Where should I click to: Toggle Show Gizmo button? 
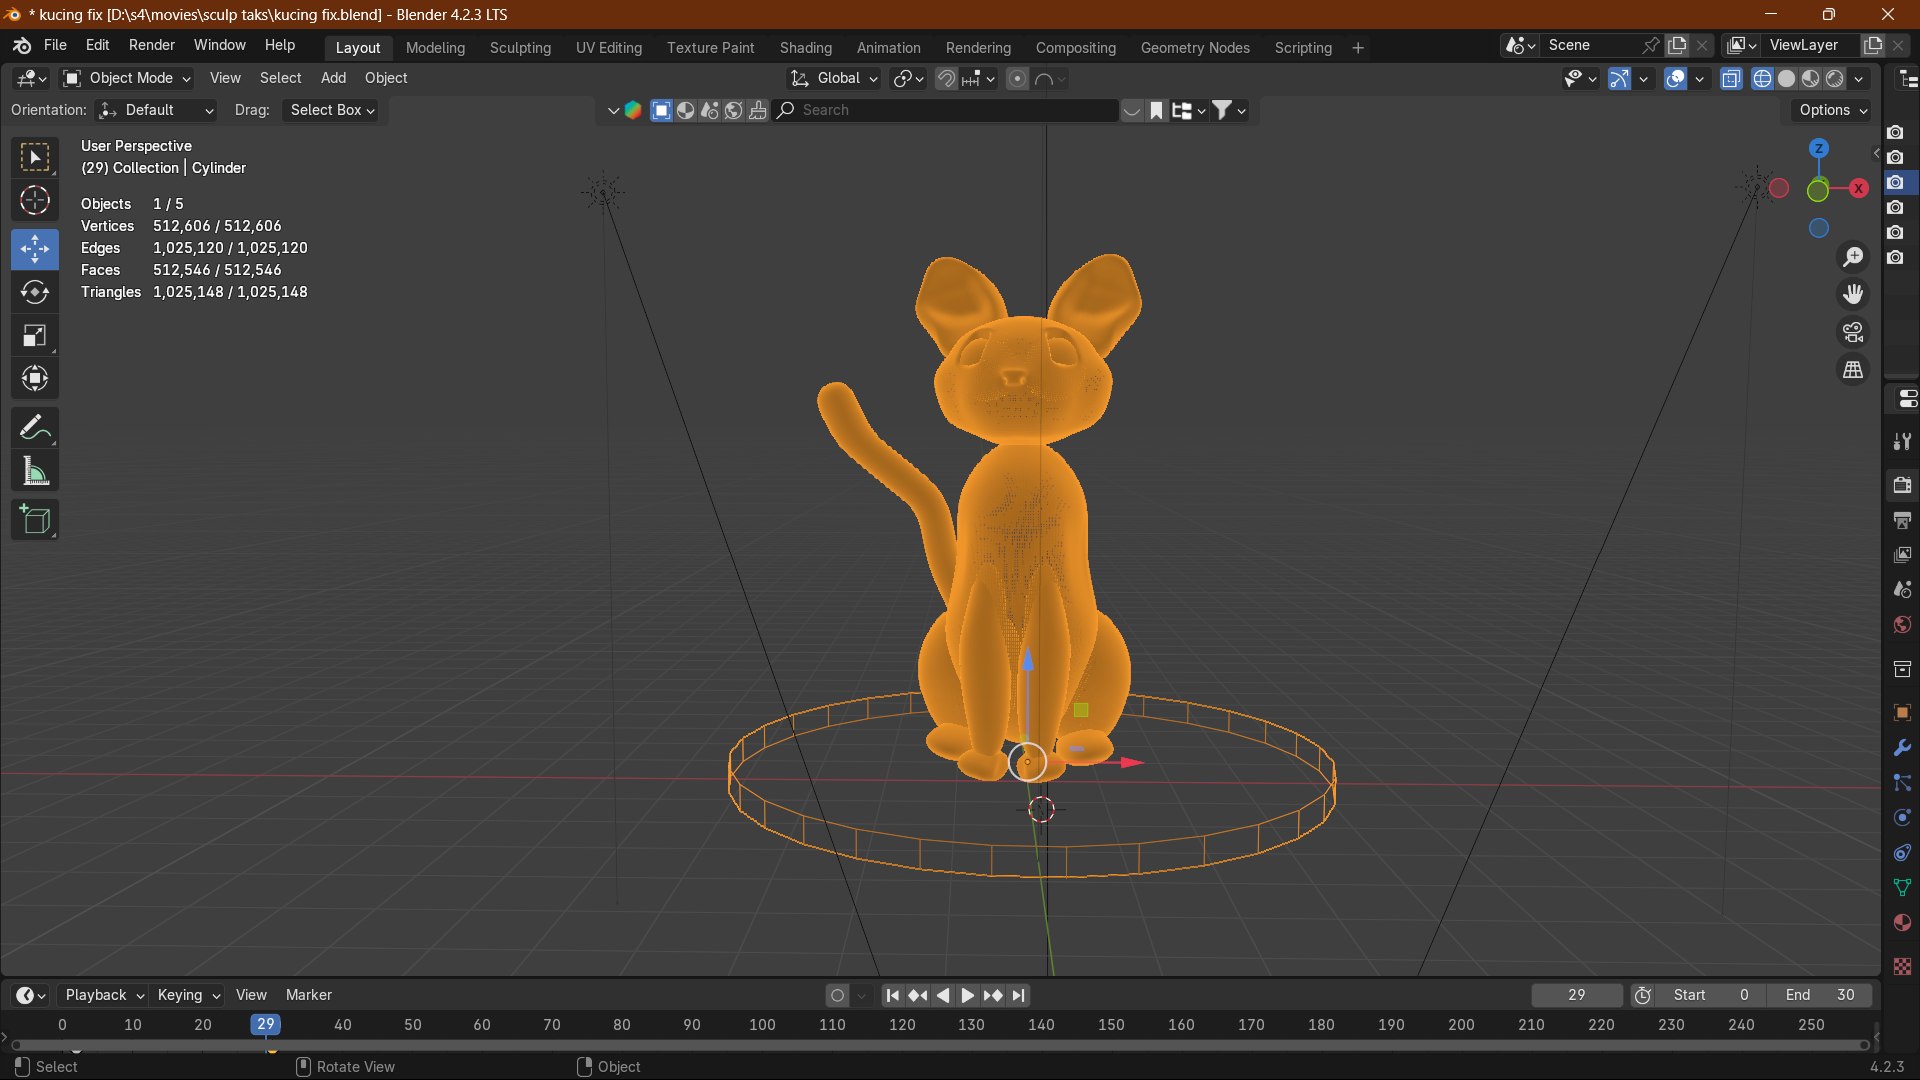[x=1619, y=78]
